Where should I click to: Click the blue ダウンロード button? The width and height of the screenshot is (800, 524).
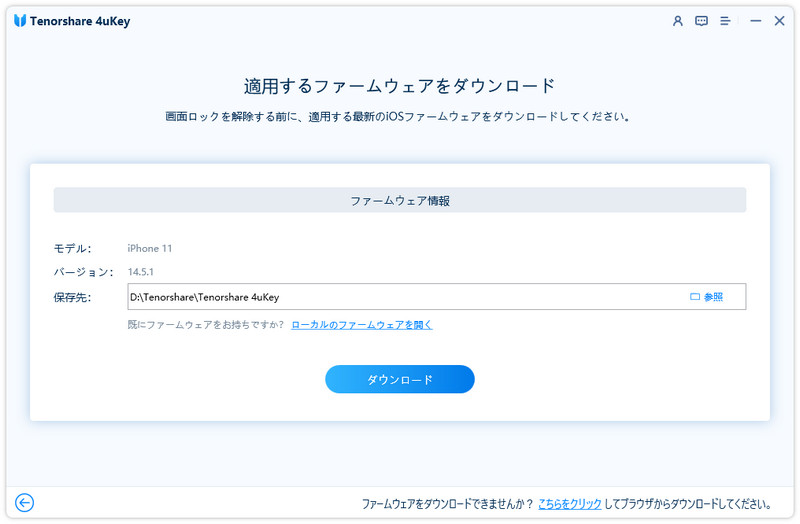coord(400,379)
